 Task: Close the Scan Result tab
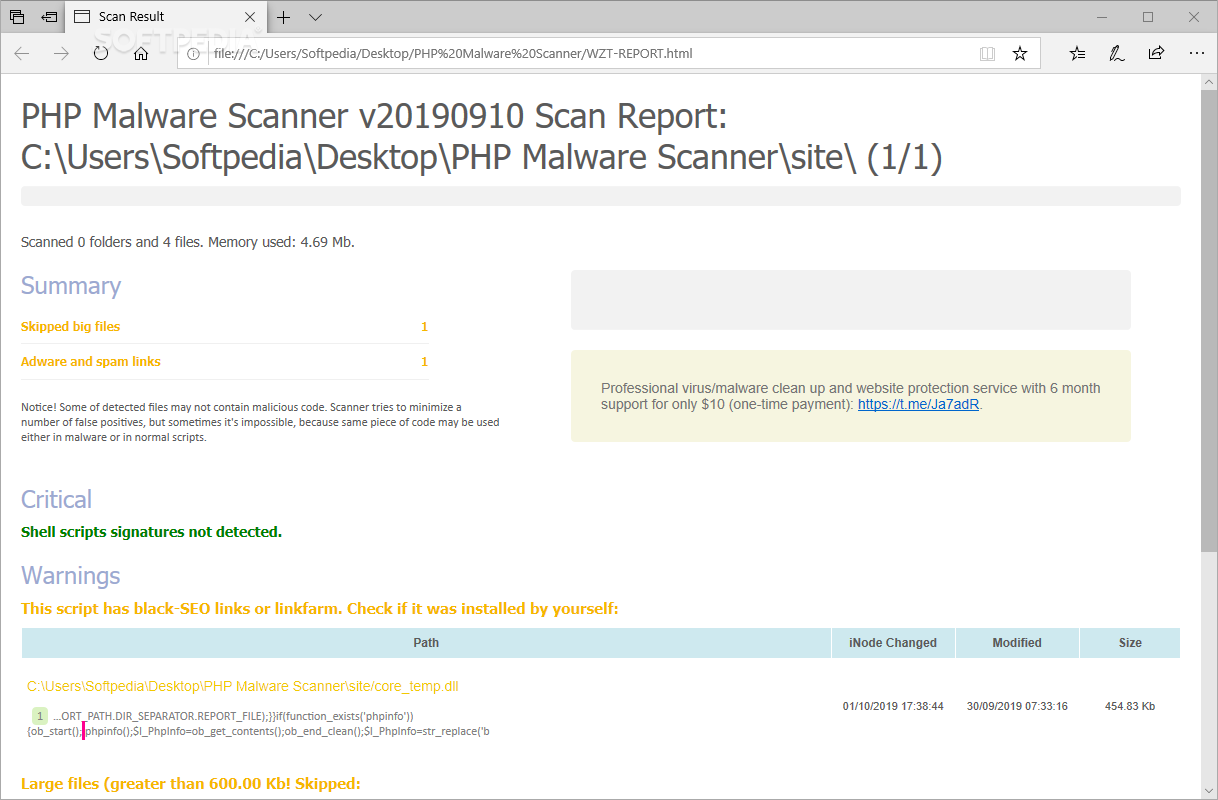(x=252, y=17)
